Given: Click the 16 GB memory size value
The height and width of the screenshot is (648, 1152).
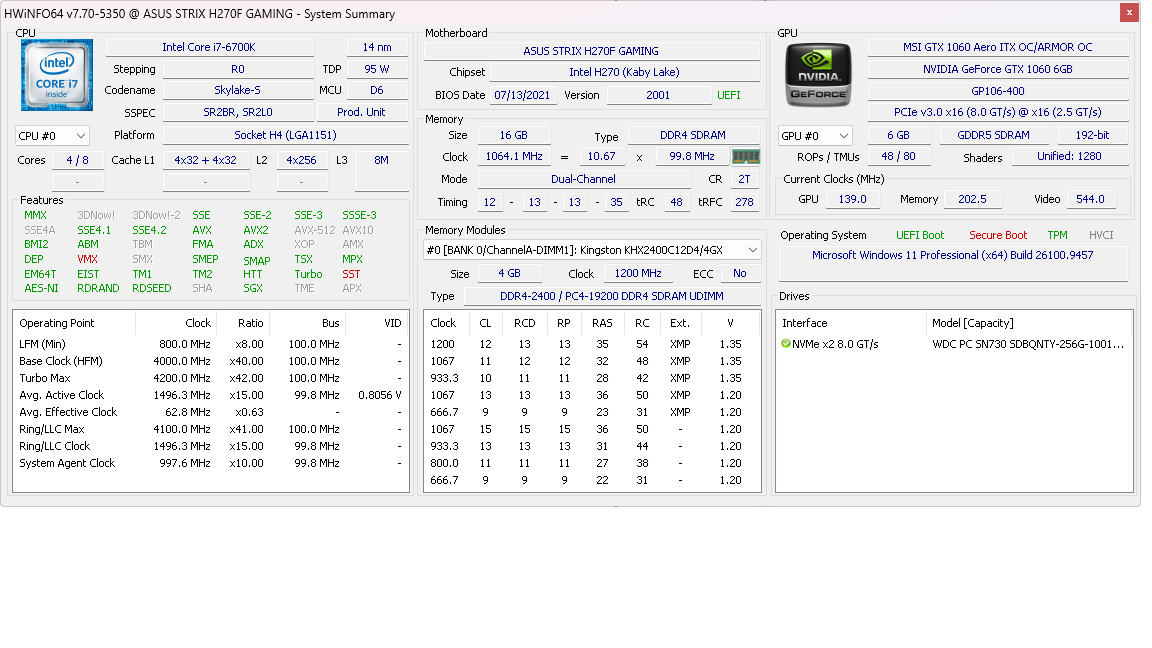Looking at the screenshot, I should tap(514, 135).
